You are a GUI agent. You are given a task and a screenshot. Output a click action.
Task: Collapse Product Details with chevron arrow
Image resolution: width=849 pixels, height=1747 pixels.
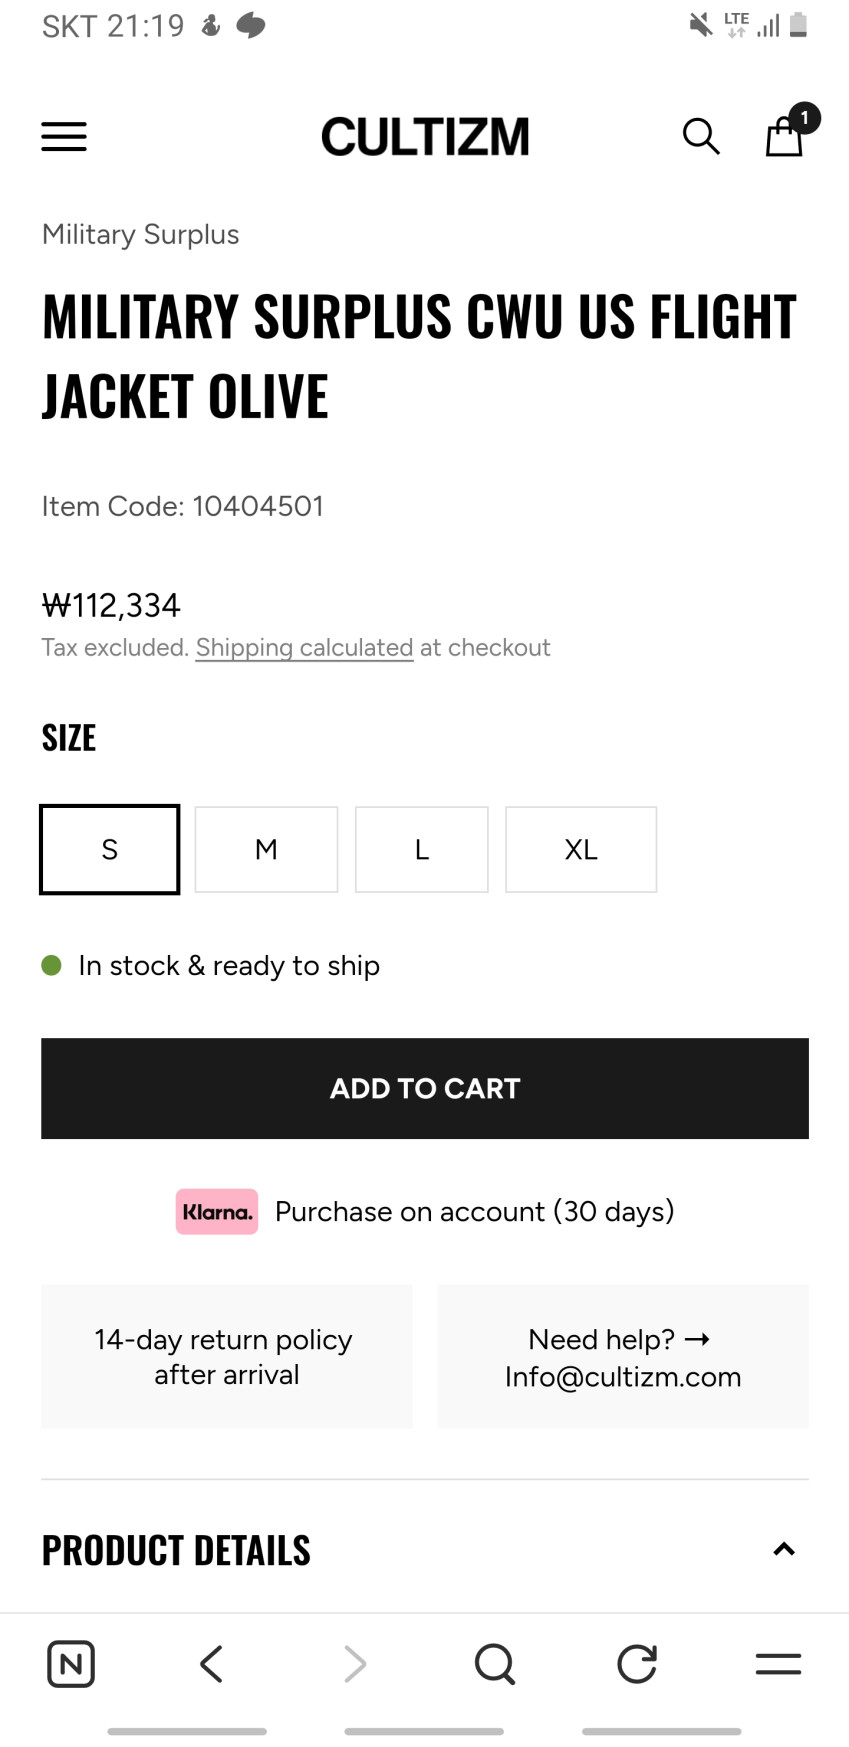(x=784, y=1549)
